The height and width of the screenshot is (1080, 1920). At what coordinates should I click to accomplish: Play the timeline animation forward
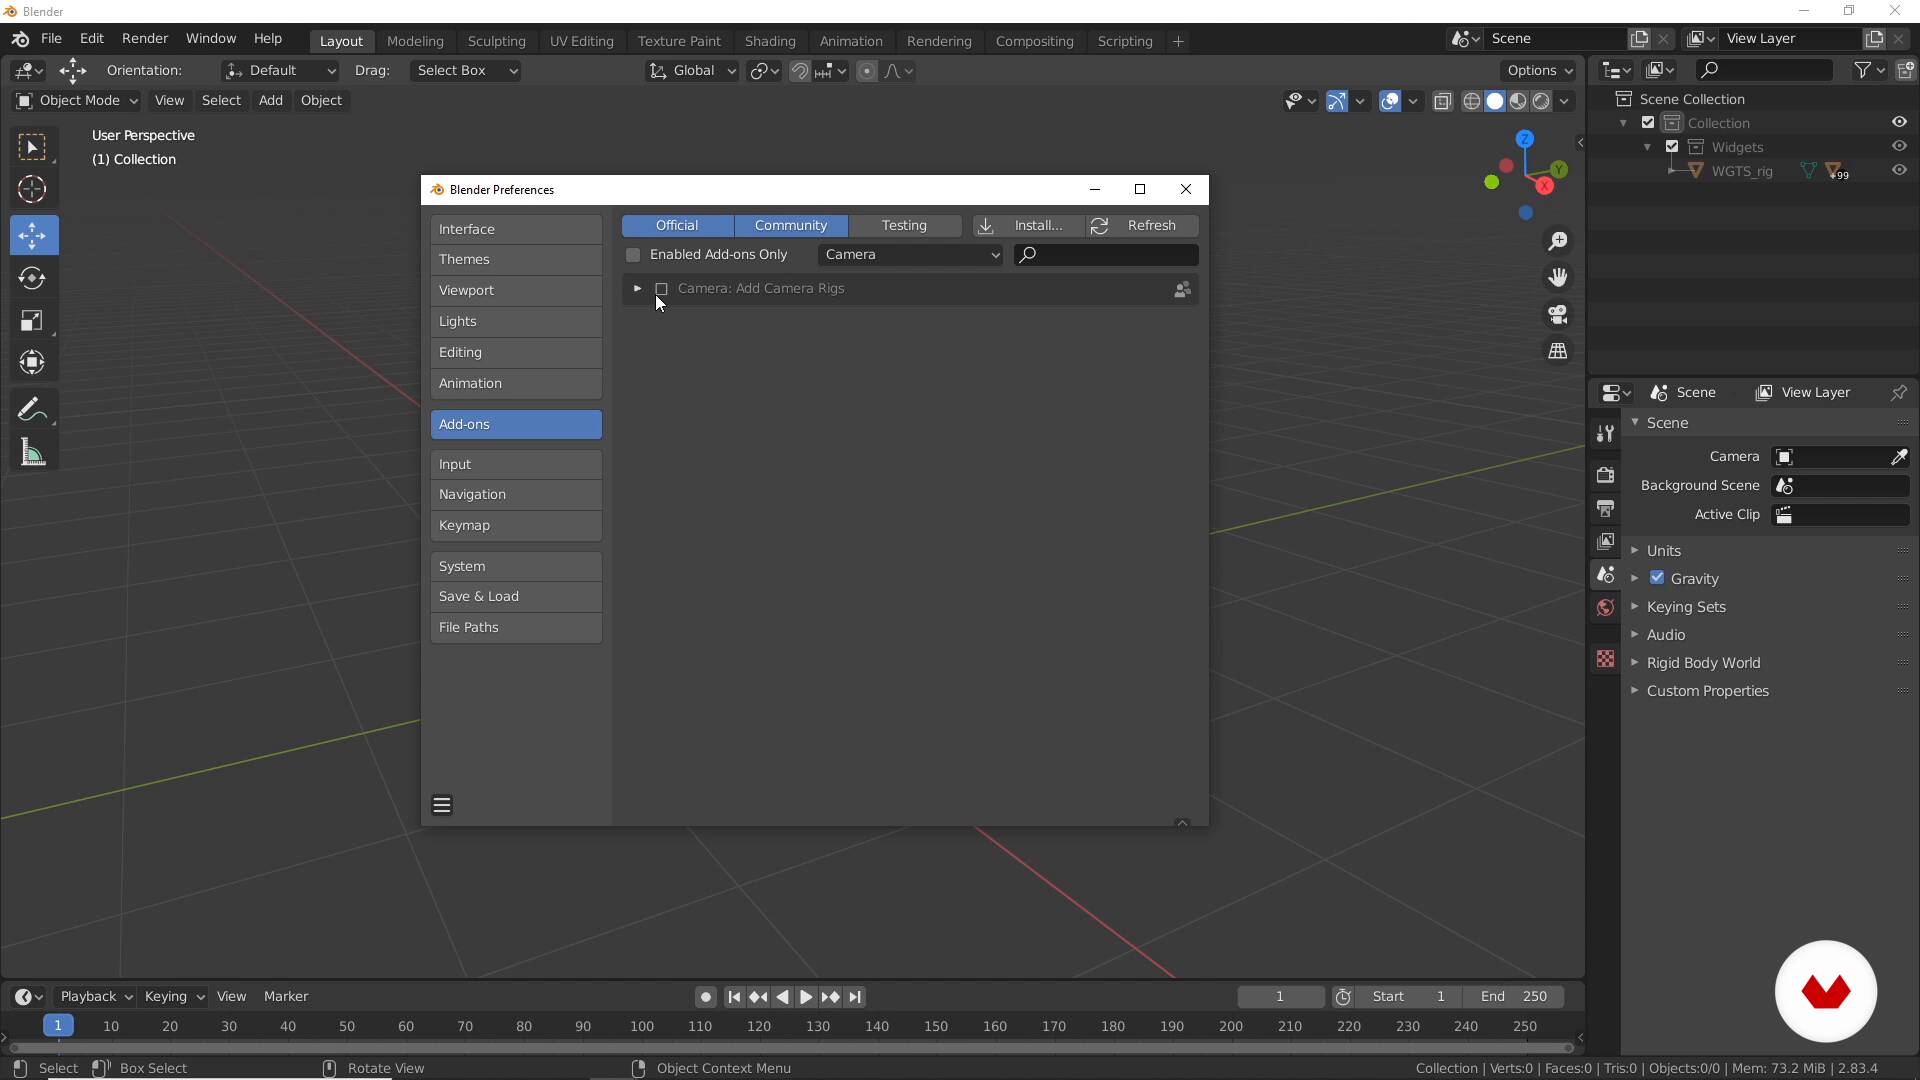(x=806, y=997)
